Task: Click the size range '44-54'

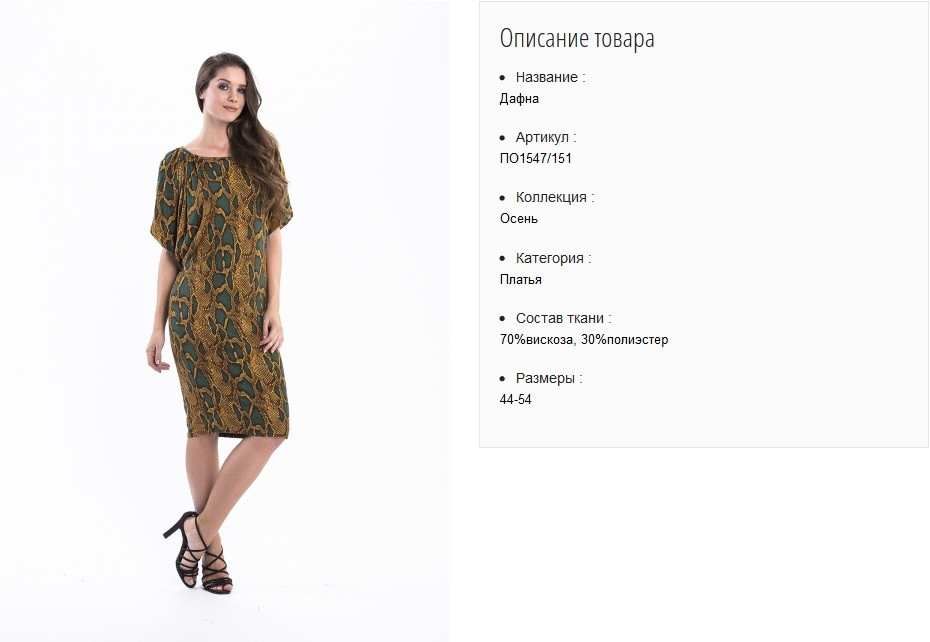Action: [x=515, y=400]
